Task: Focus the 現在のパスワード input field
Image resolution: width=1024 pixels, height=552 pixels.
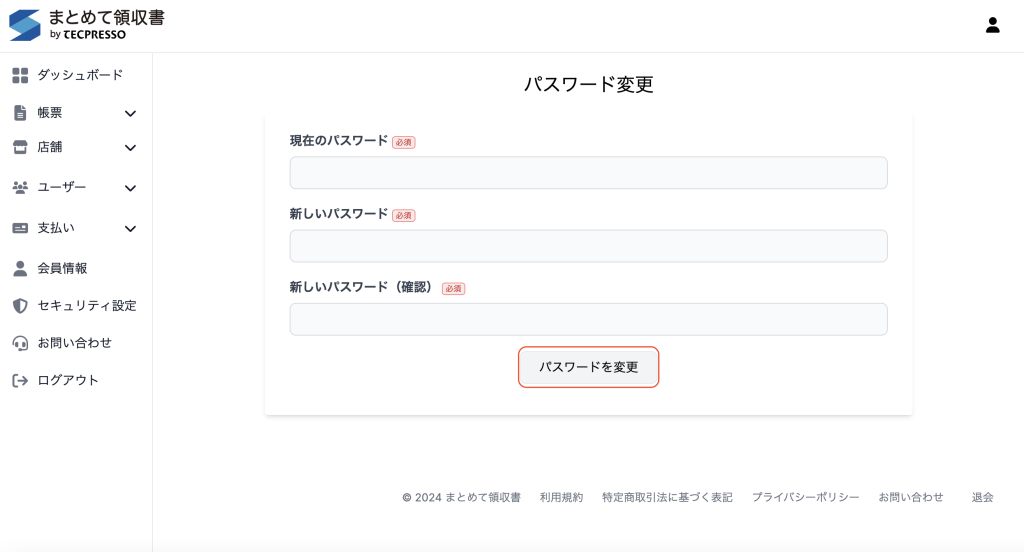Action: (x=588, y=173)
